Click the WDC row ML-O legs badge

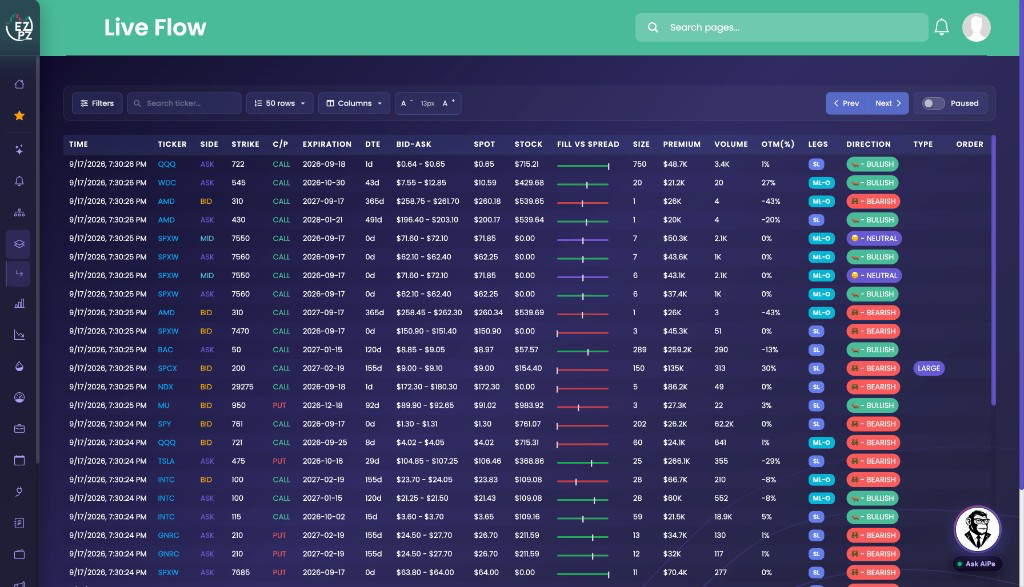click(822, 183)
